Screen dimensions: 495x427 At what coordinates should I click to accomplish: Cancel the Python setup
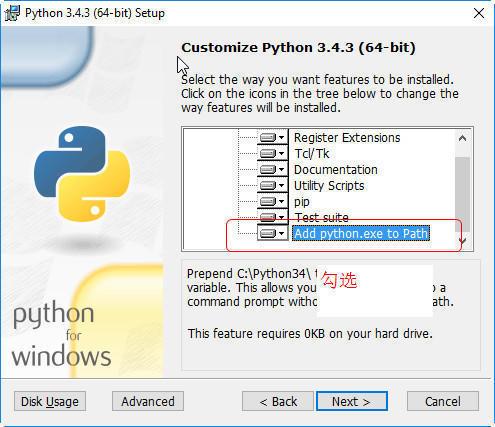pos(443,401)
